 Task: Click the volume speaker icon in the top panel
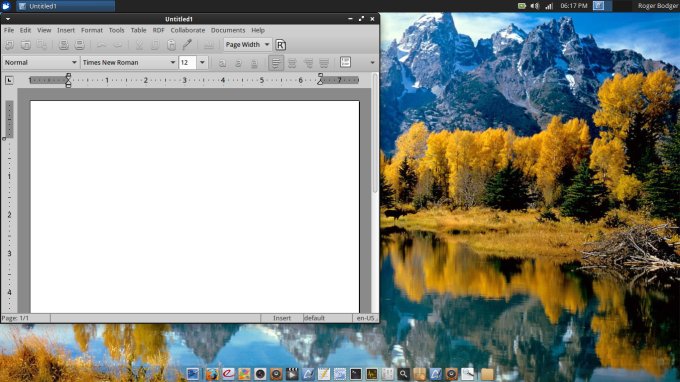coord(535,6)
